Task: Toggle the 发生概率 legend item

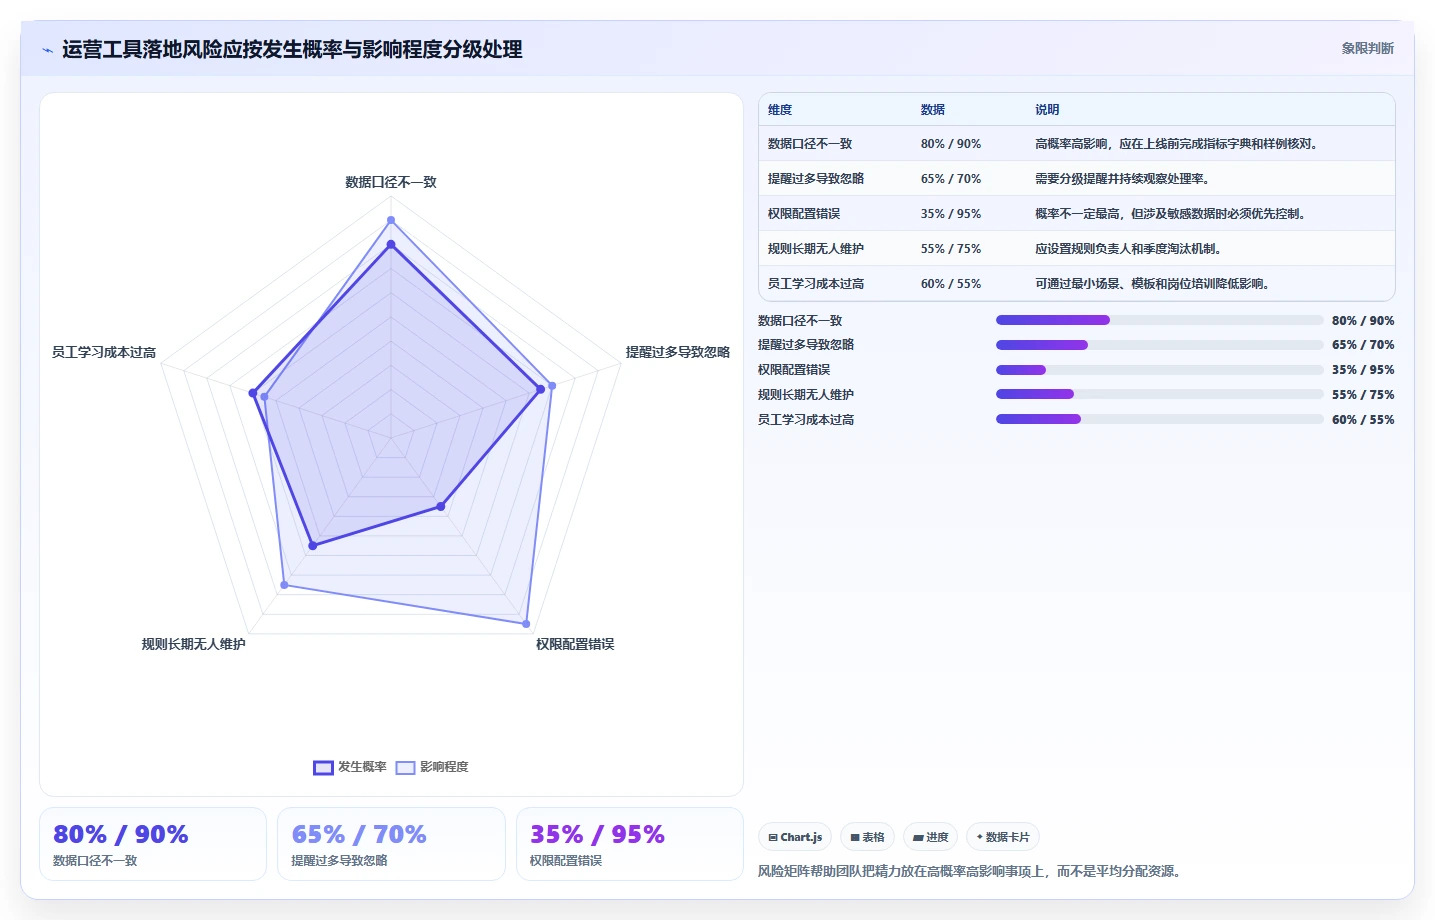Action: pyautogui.click(x=350, y=767)
